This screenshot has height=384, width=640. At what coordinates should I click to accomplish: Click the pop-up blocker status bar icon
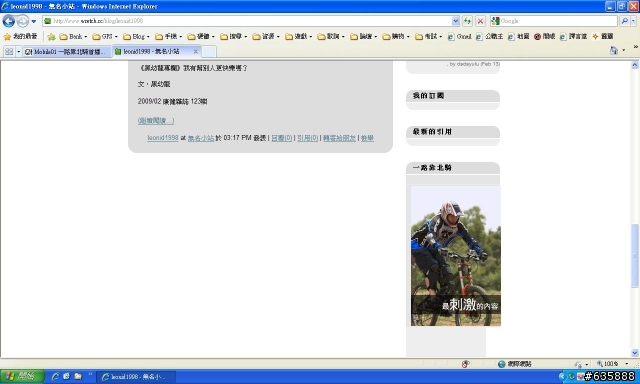tap(465, 364)
